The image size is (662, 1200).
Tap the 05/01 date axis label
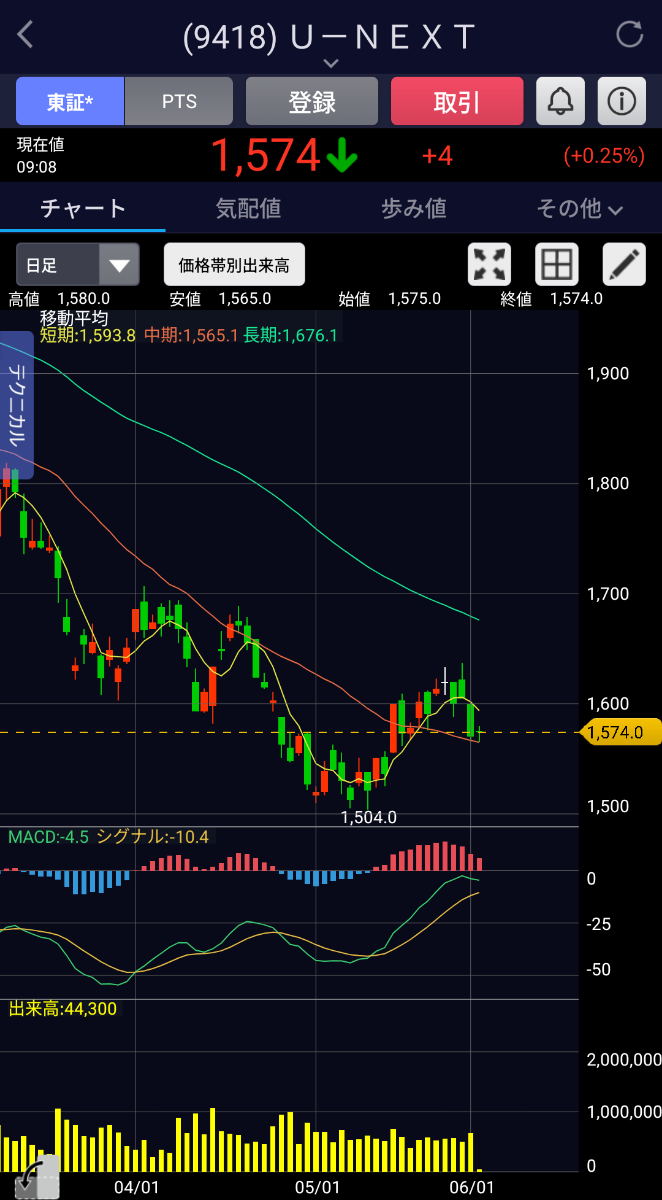(318, 1187)
